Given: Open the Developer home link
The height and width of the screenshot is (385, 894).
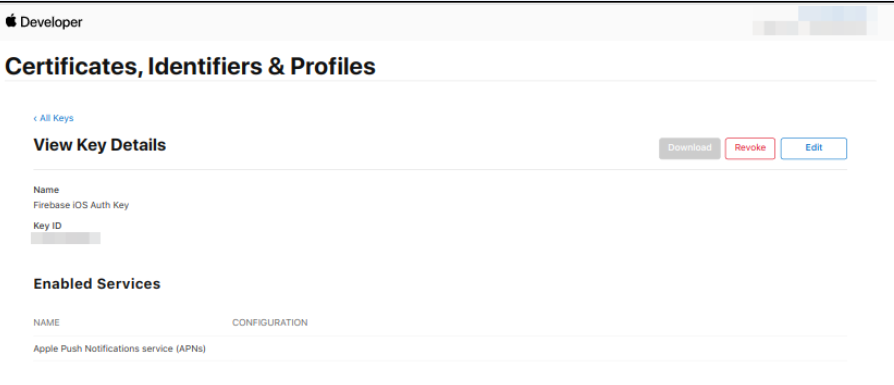Looking at the screenshot, I should click(51, 22).
